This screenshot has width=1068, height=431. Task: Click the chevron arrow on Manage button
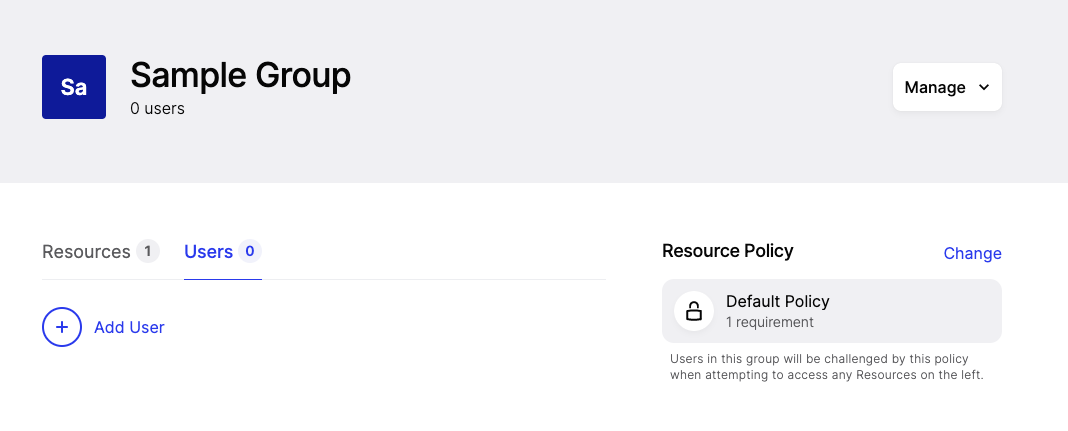[x=983, y=87]
